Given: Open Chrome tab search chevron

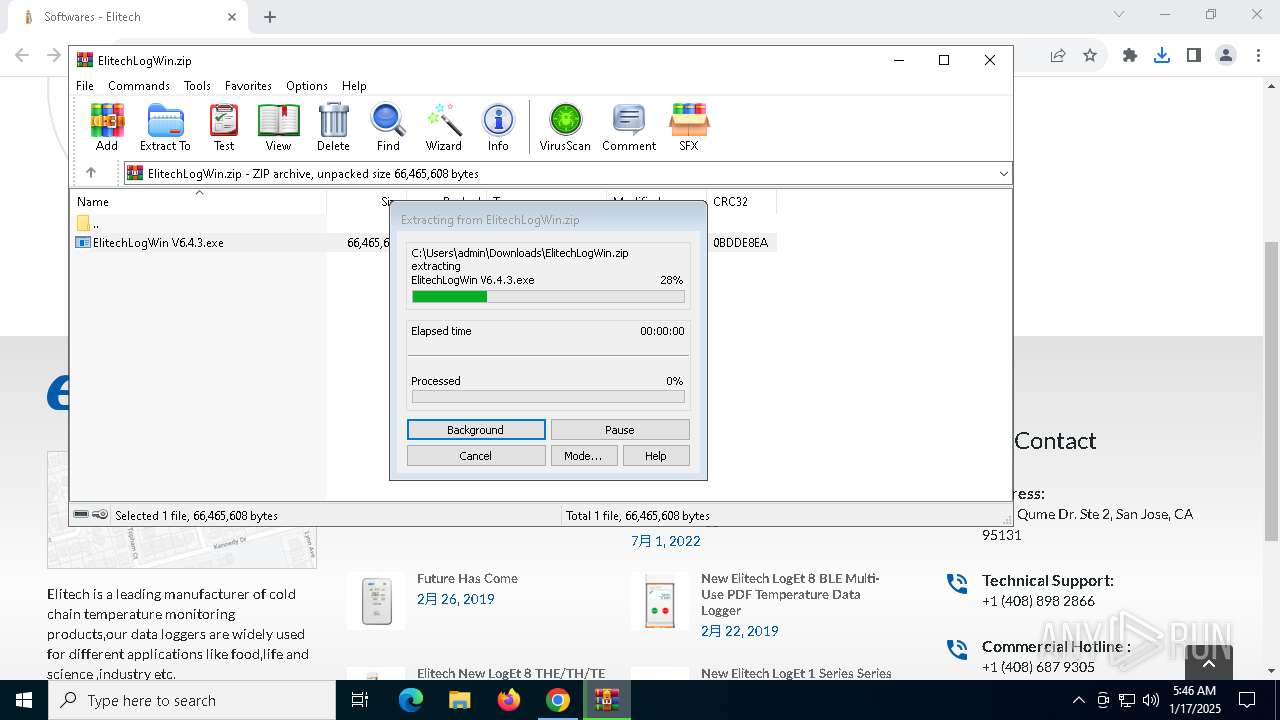Looking at the screenshot, I should click(x=1119, y=14).
